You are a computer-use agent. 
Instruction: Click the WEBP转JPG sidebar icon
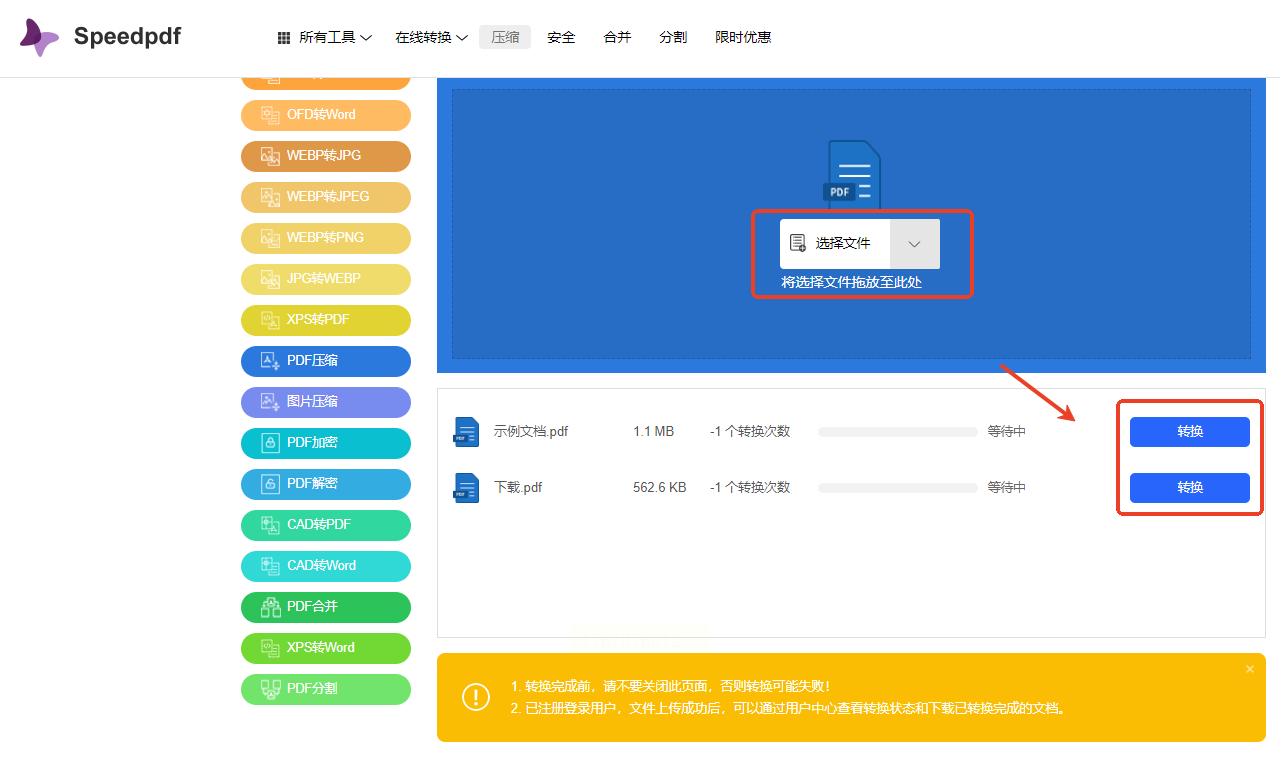270,156
